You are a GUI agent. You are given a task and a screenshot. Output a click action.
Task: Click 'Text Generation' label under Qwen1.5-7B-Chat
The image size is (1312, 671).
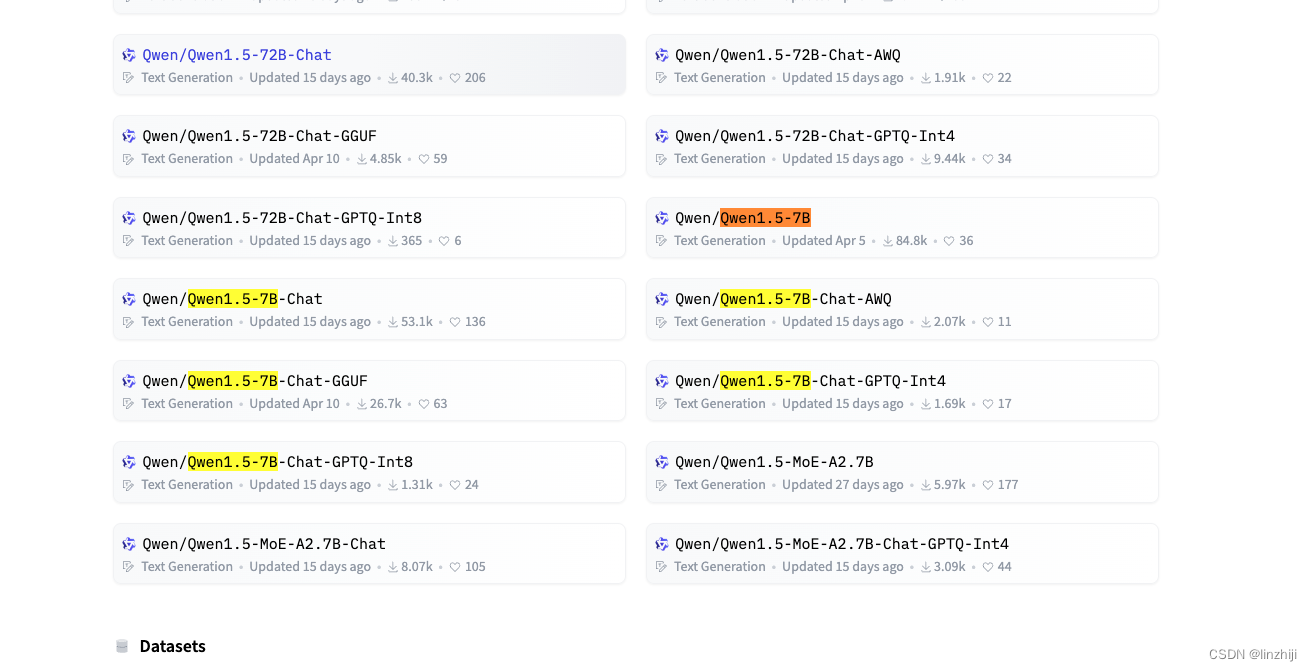pos(187,322)
